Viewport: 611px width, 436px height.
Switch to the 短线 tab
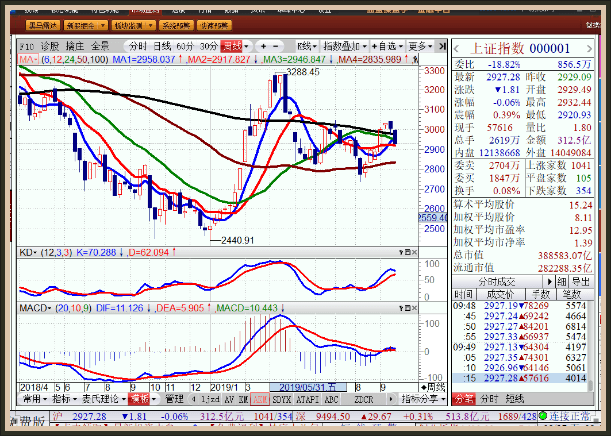point(514,399)
